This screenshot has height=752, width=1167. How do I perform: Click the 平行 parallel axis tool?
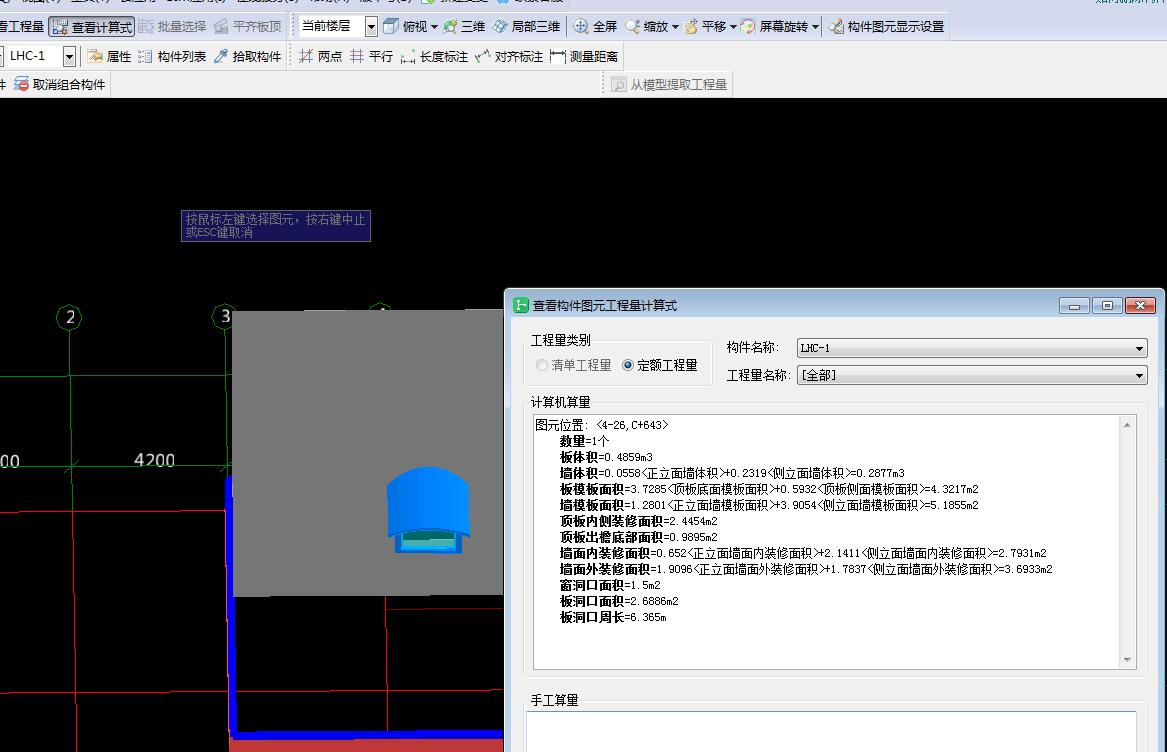tap(371, 57)
